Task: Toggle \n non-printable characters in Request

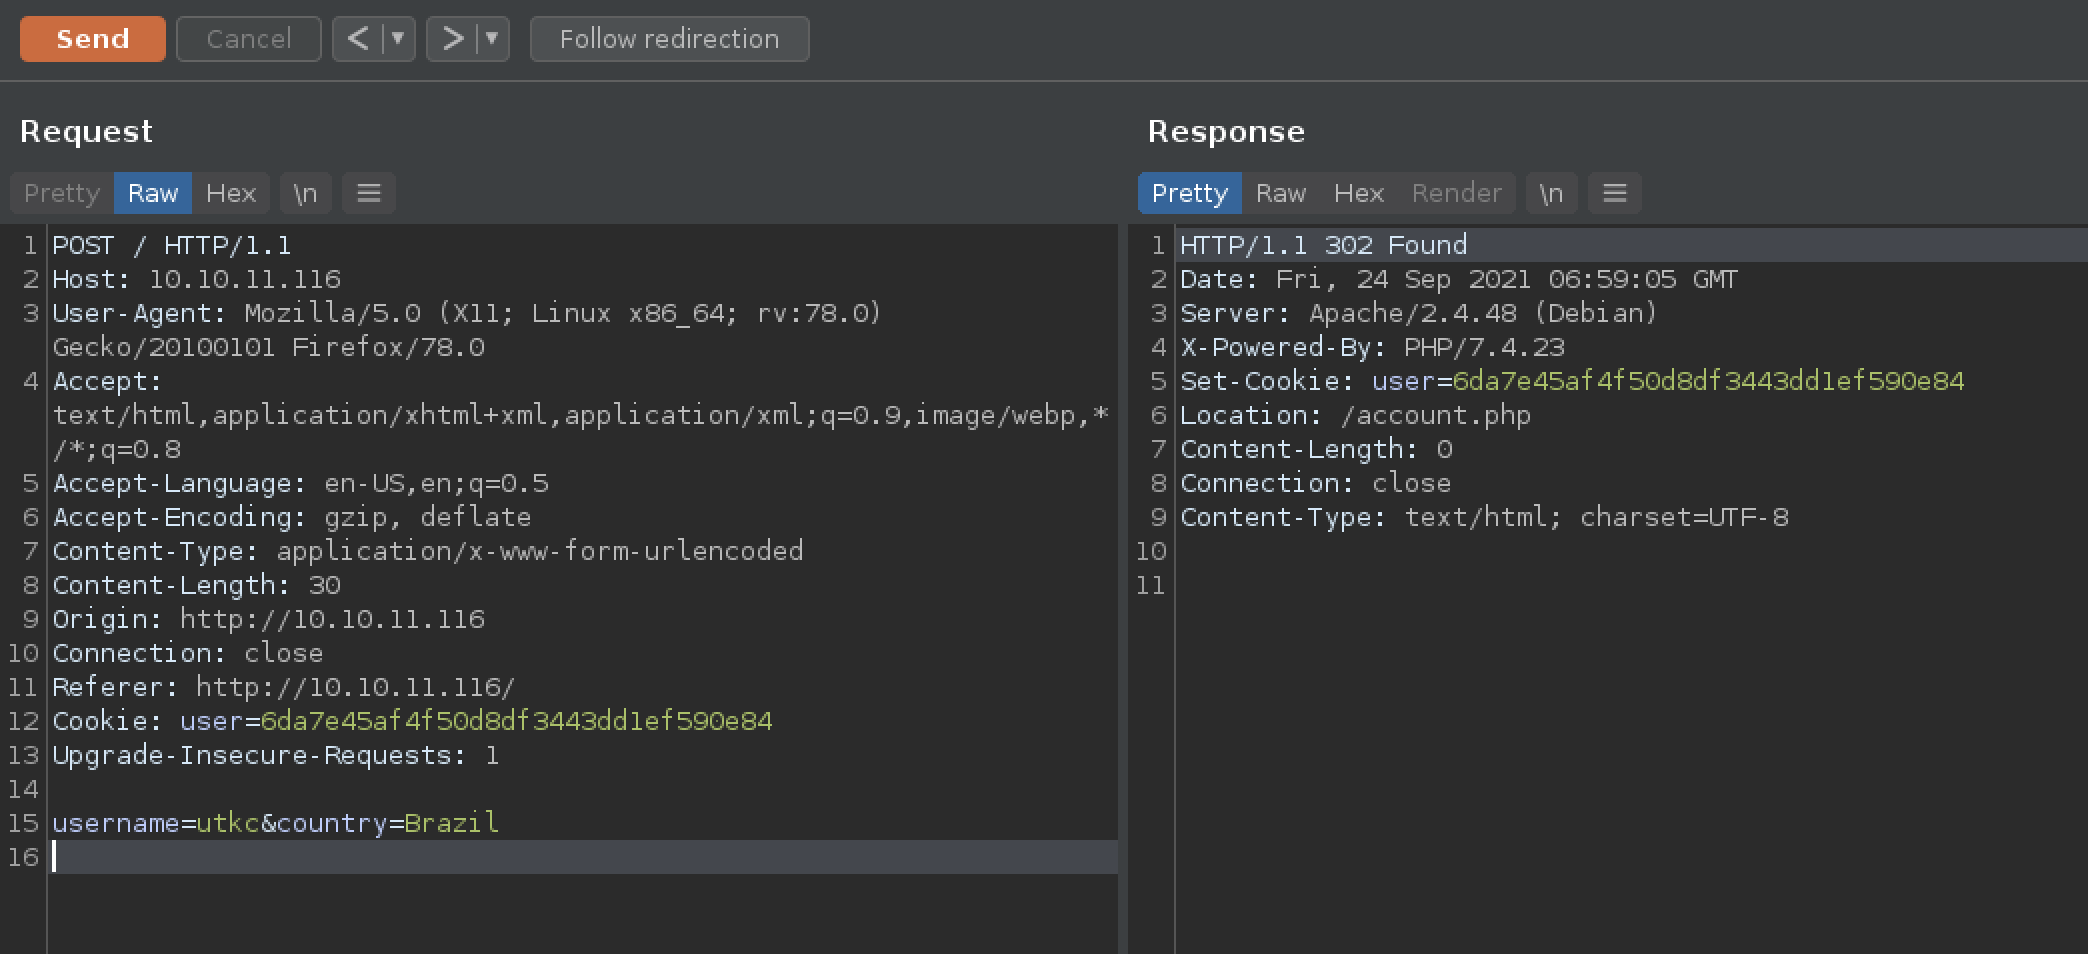Action: click(305, 193)
